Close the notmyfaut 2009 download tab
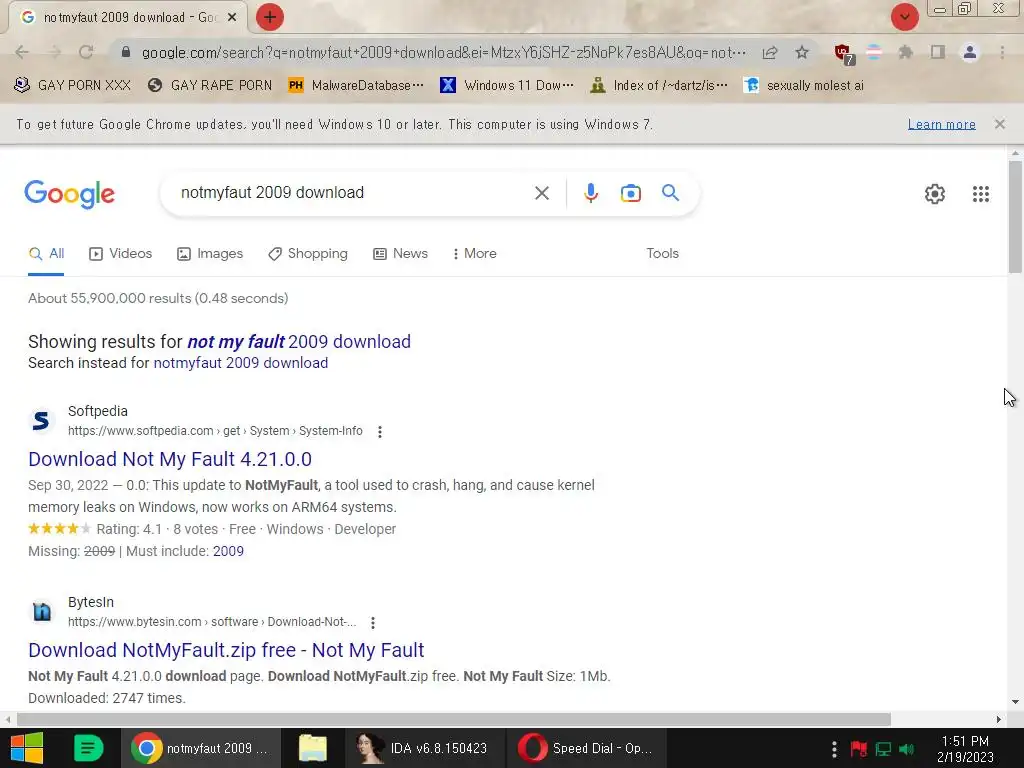 click(x=232, y=18)
